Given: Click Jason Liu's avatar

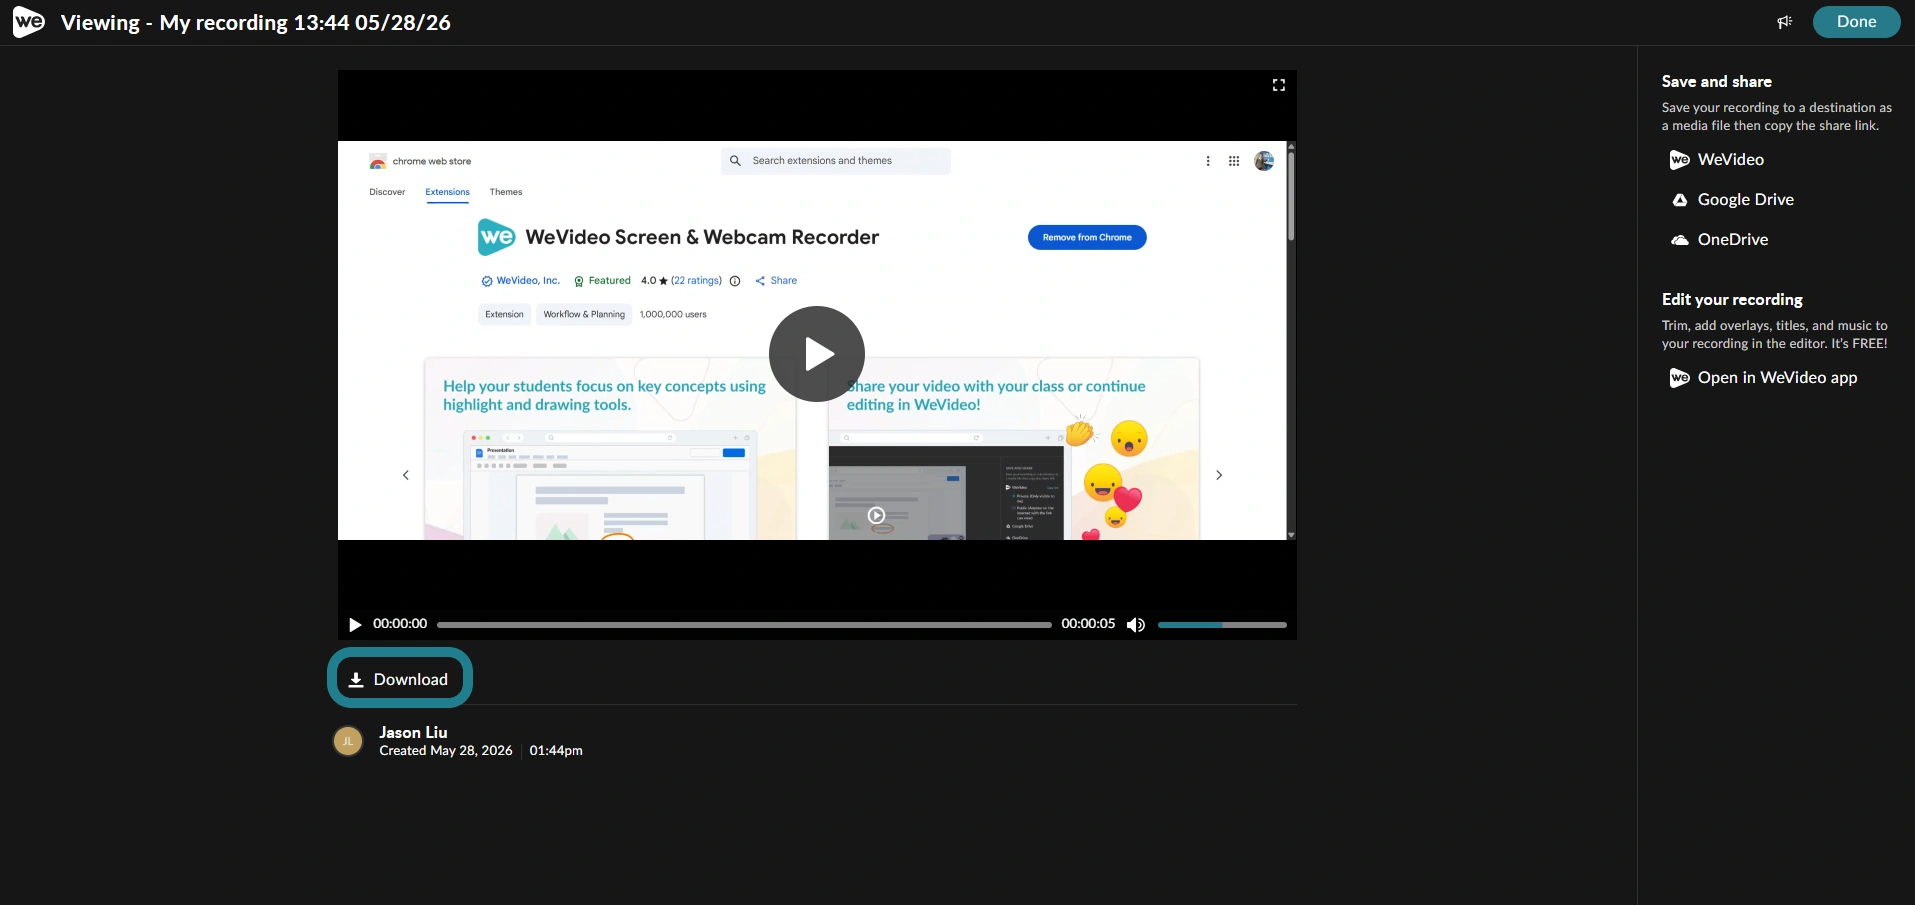Looking at the screenshot, I should pyautogui.click(x=348, y=741).
